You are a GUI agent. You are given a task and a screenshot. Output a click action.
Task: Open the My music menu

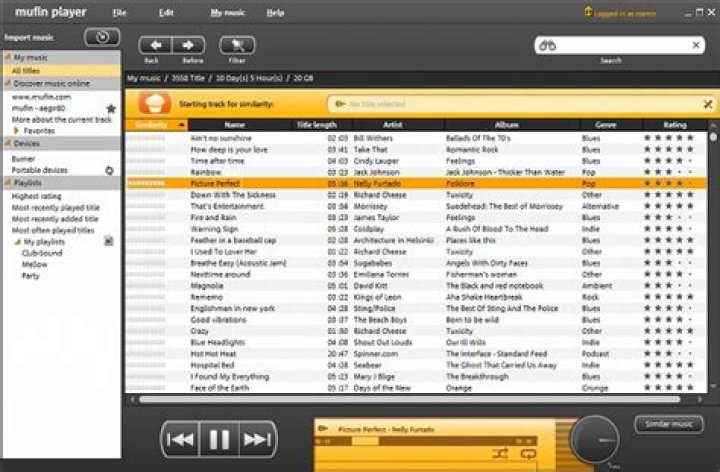[227, 13]
